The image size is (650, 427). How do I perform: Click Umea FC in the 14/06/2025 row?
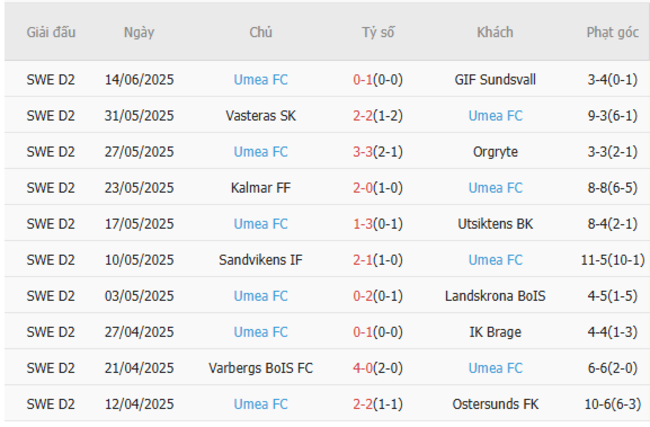261,79
